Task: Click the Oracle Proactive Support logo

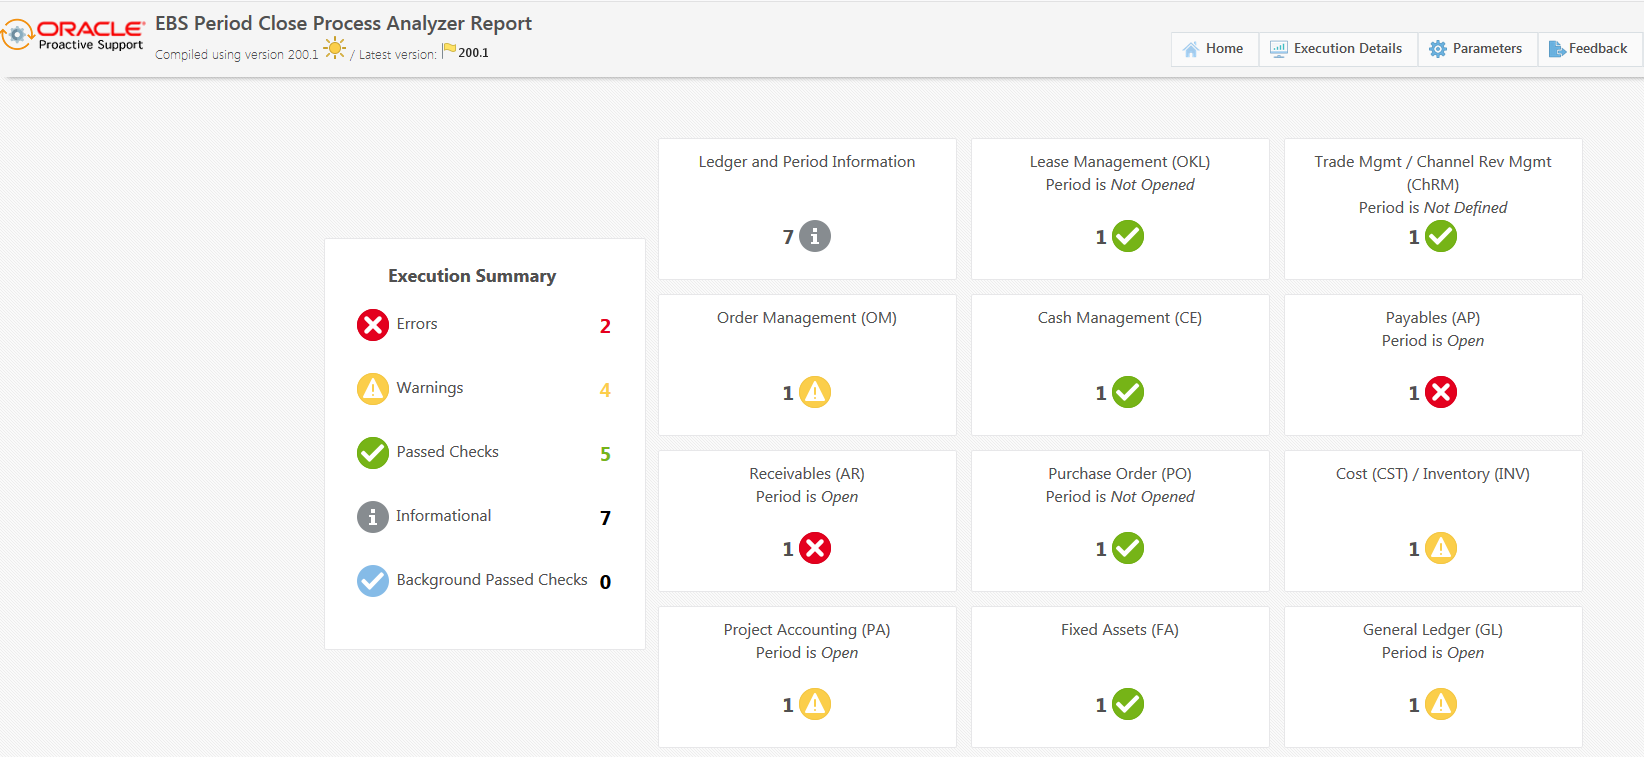Action: 74,34
